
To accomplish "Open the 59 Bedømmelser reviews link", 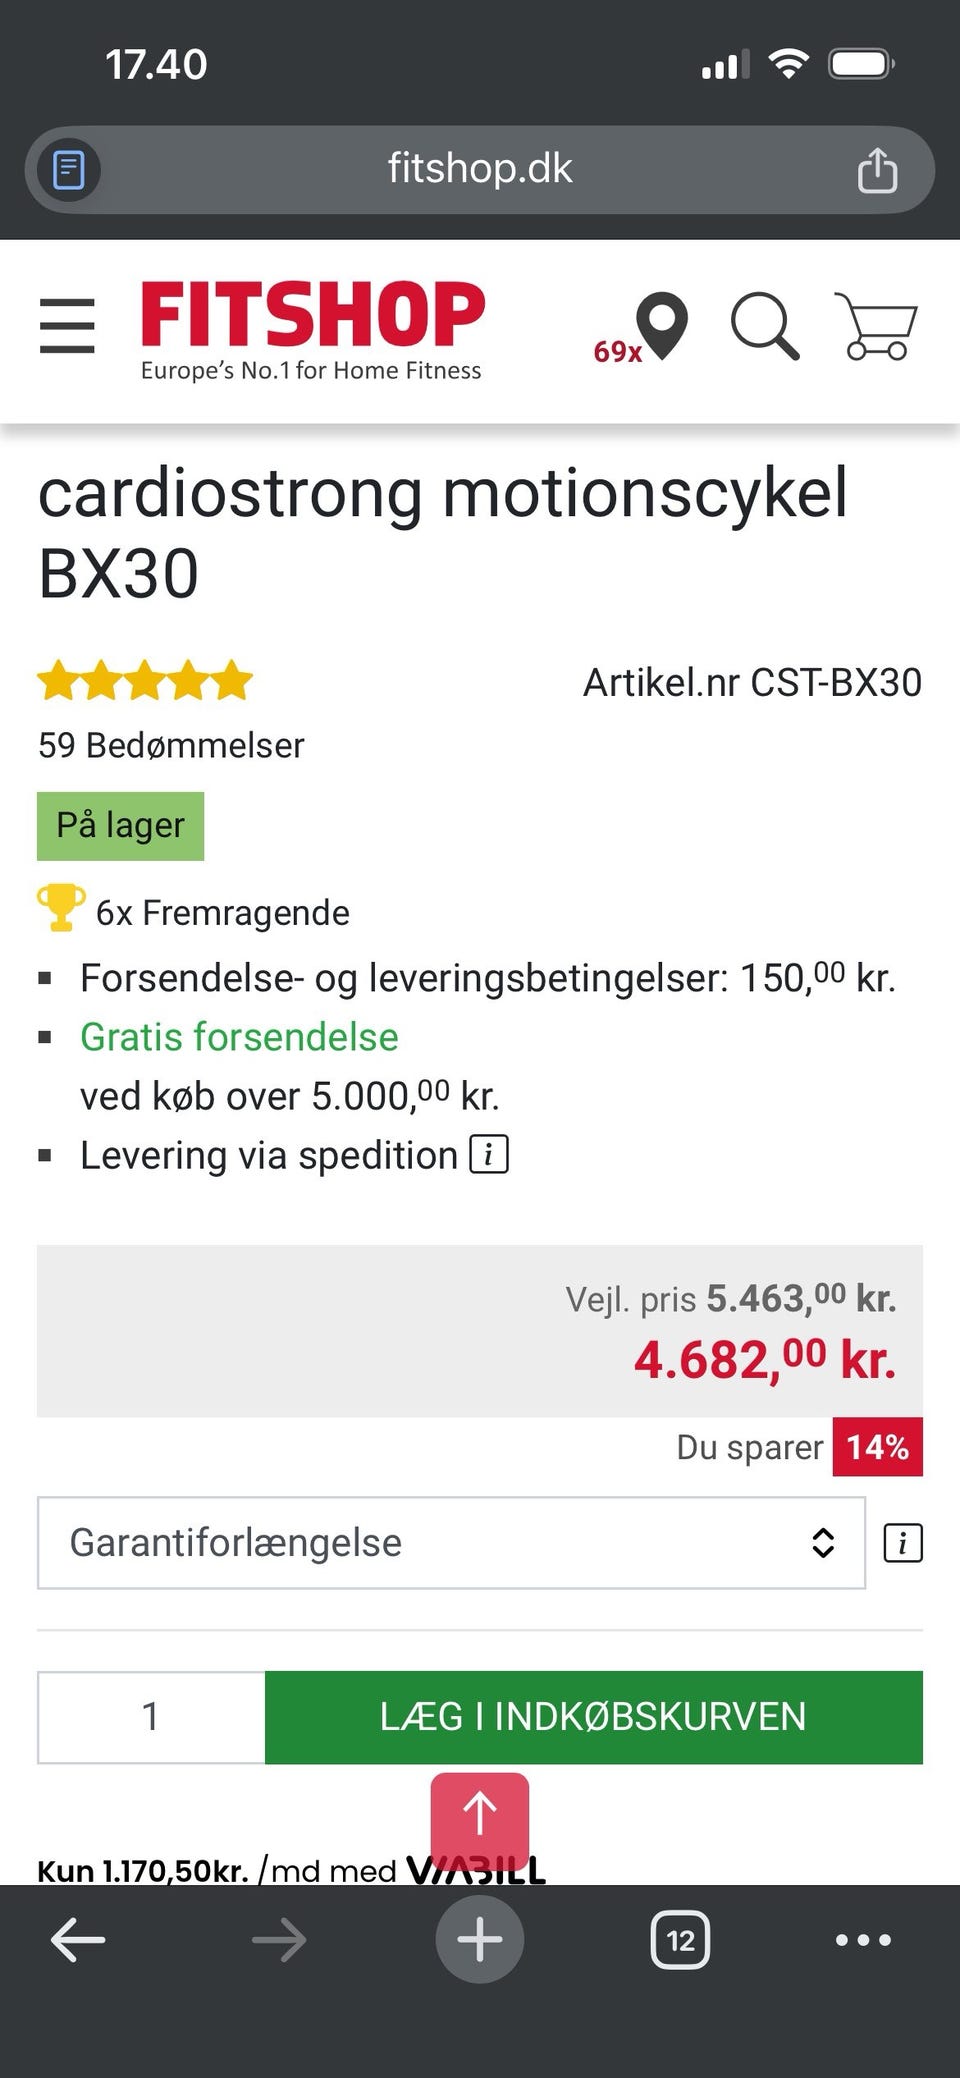I will (x=171, y=745).
